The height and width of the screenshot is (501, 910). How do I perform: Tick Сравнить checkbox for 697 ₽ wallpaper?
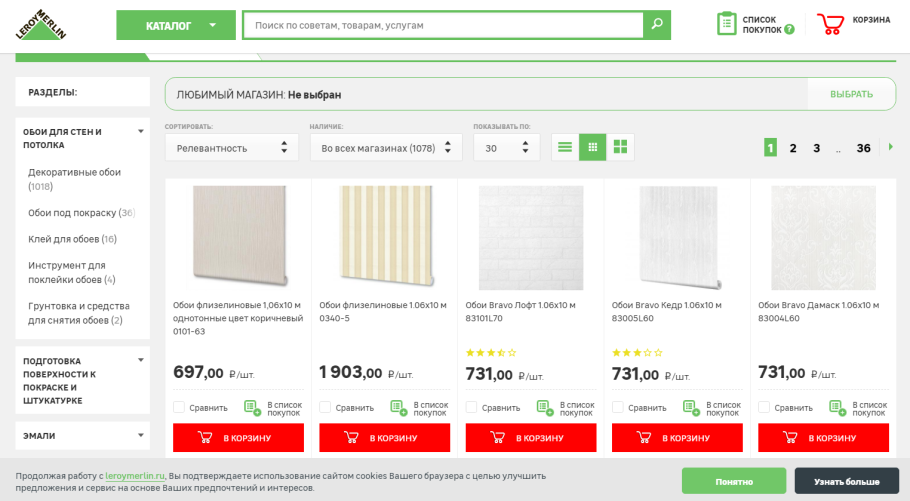pyautogui.click(x=179, y=407)
